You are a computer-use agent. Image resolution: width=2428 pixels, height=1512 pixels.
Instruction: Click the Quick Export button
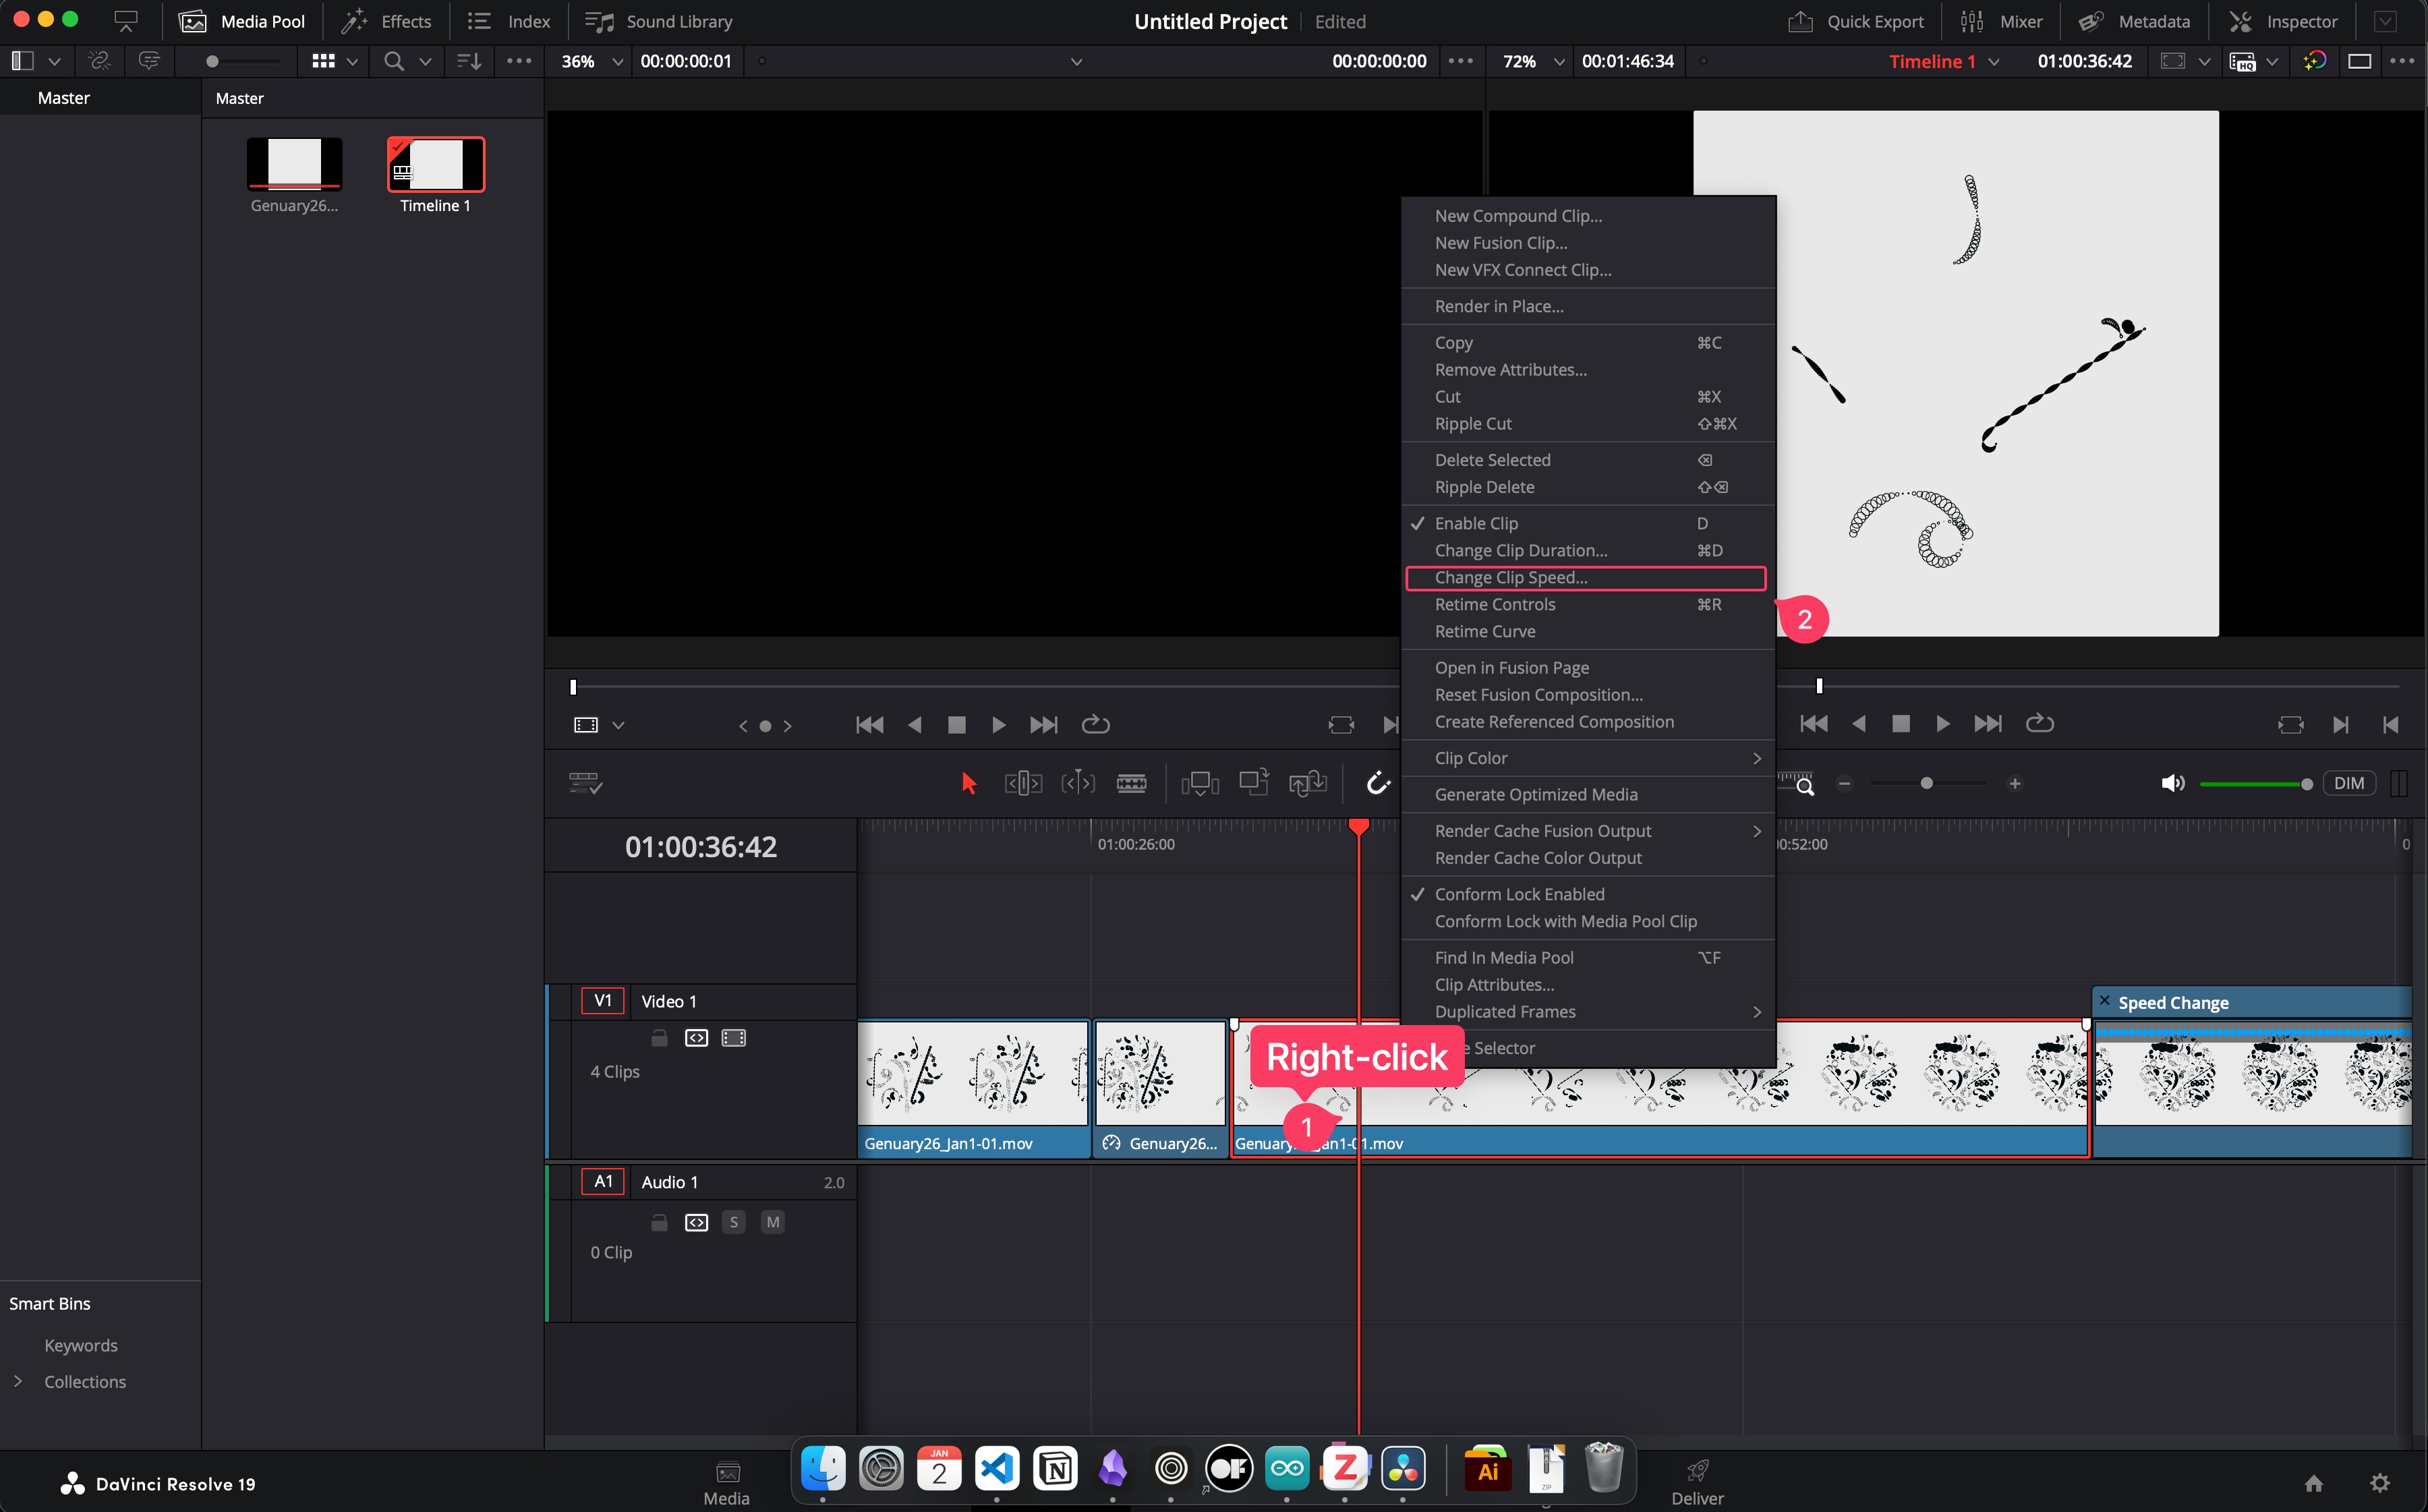click(1856, 21)
